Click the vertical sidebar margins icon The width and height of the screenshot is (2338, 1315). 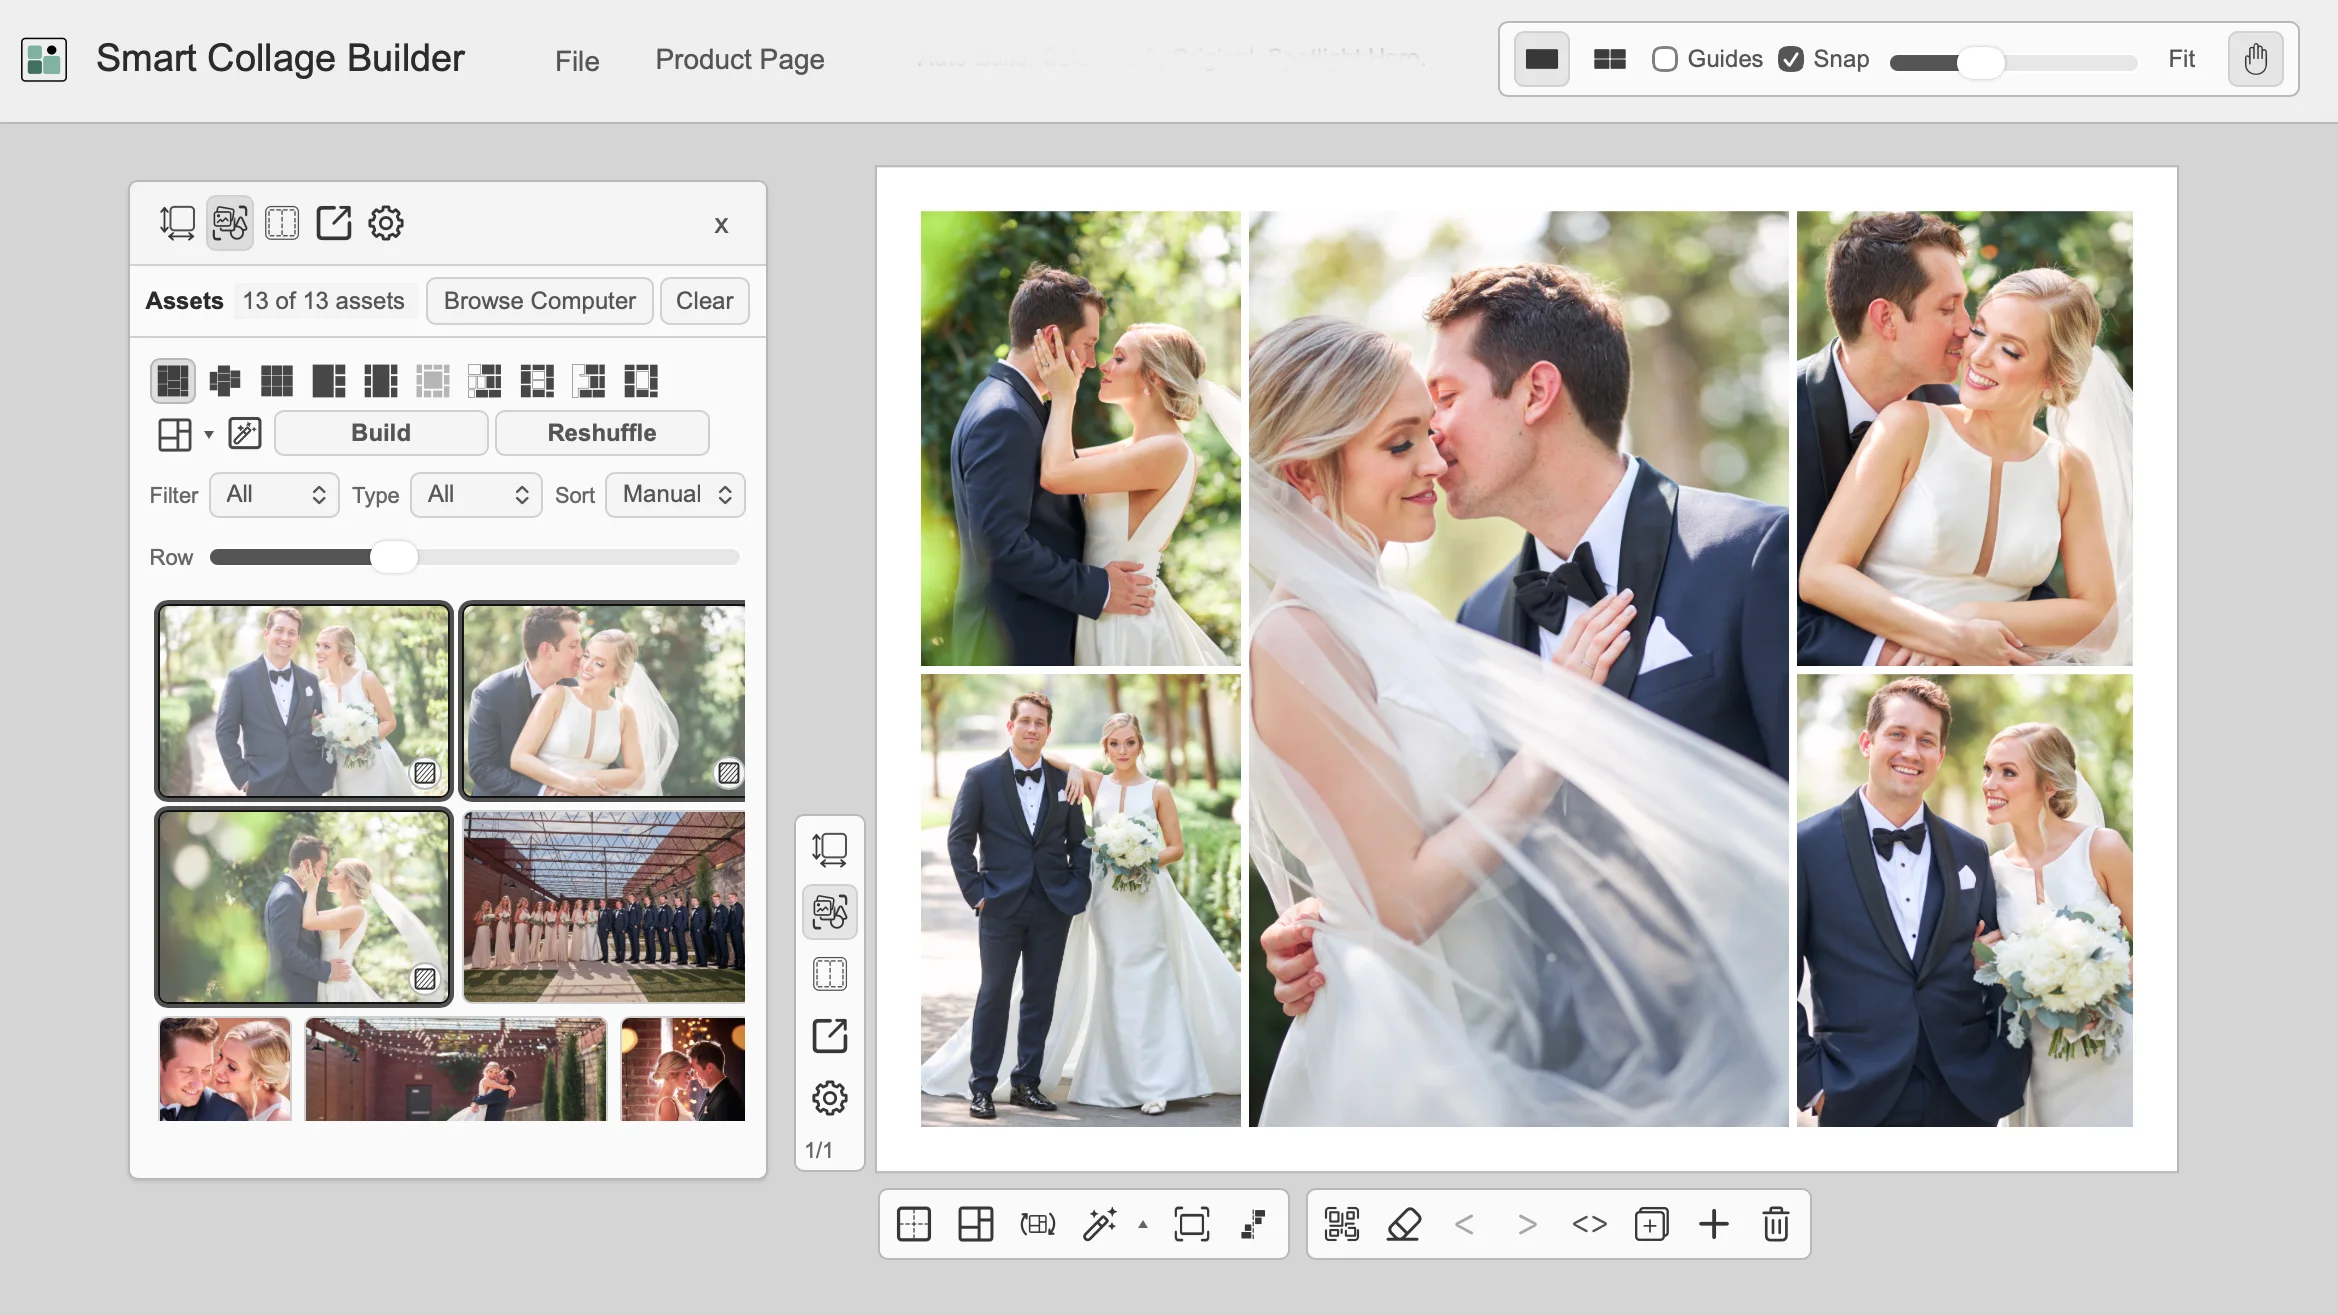click(x=830, y=974)
